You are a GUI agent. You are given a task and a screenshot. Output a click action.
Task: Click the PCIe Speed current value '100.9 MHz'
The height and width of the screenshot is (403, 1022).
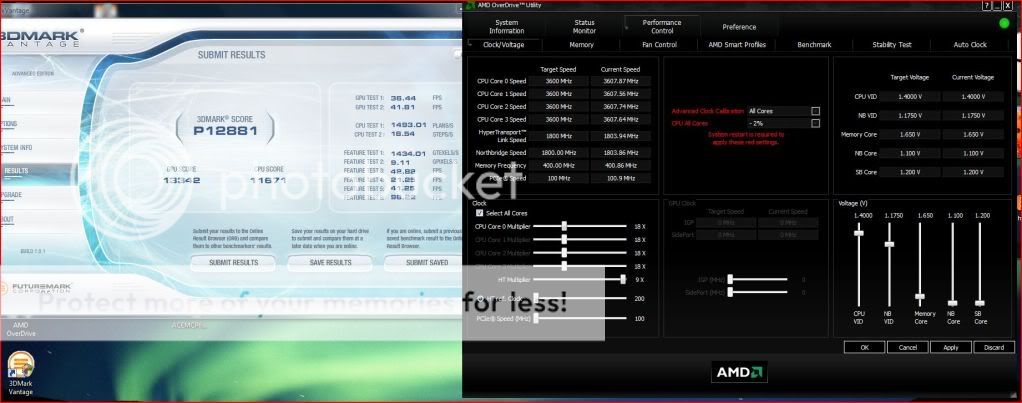tap(620, 178)
